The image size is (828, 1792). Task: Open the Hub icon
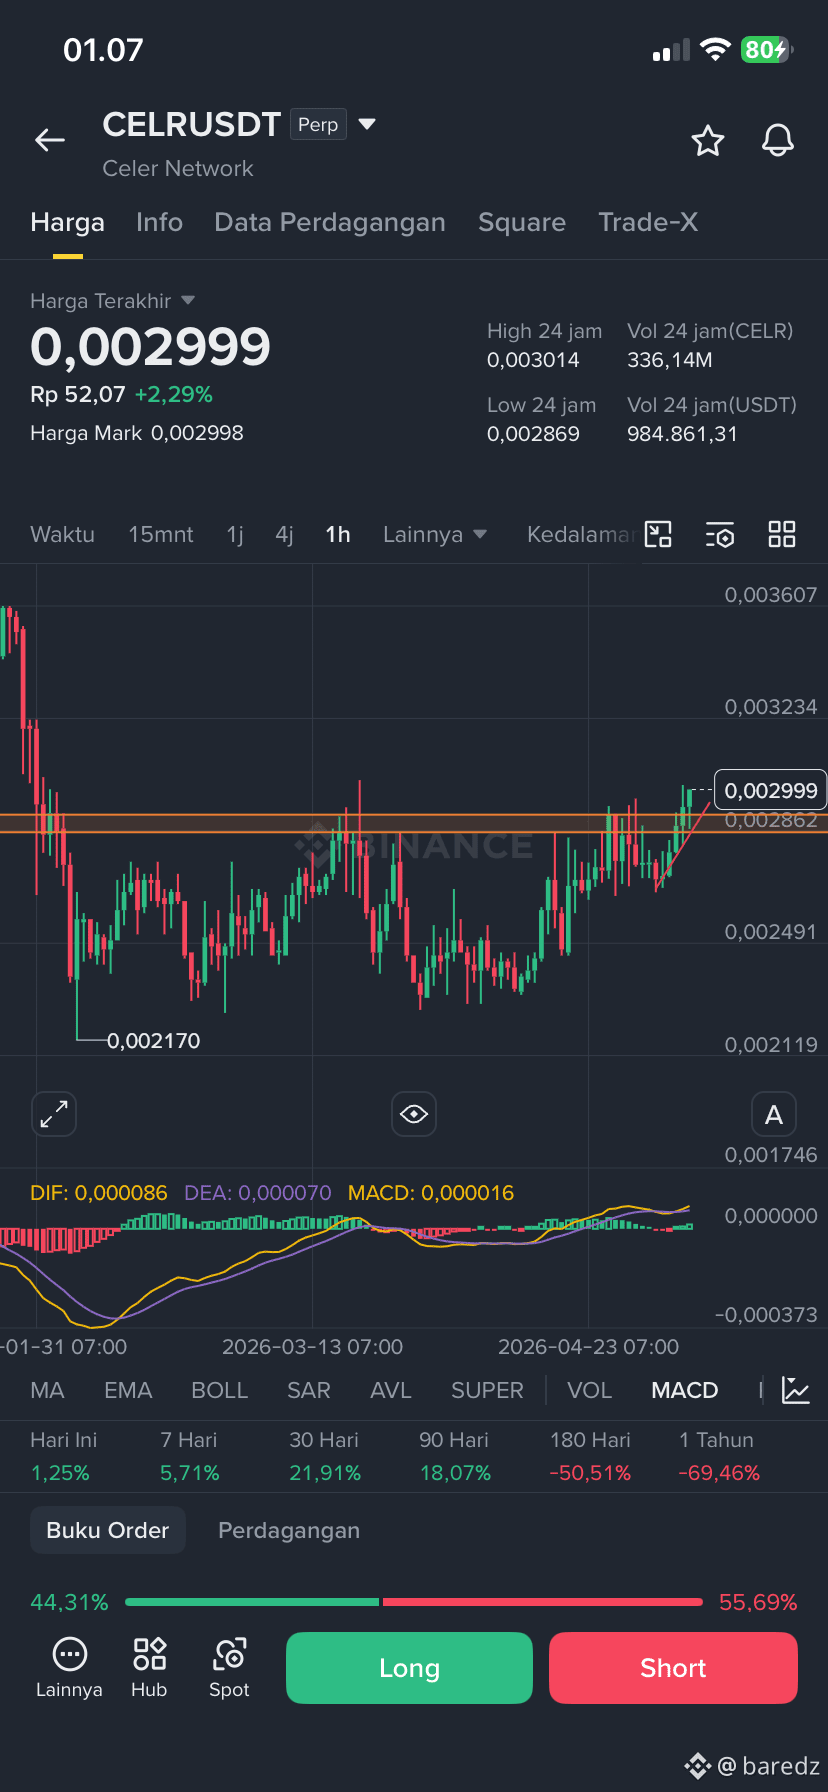tap(149, 1668)
